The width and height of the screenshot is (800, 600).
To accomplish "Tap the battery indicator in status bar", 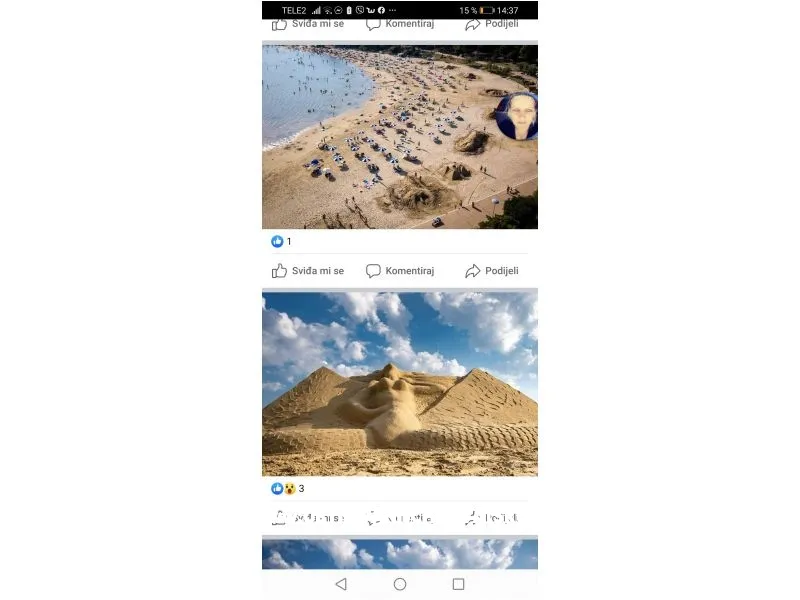I will pos(487,10).
